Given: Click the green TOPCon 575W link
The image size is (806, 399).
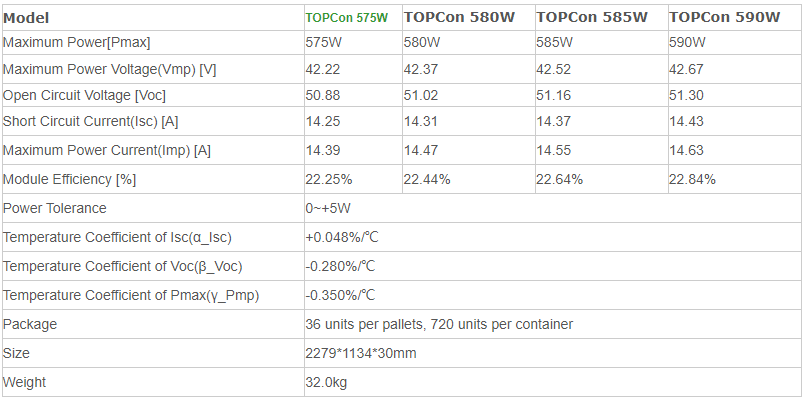Looking at the screenshot, I should tap(346, 18).
